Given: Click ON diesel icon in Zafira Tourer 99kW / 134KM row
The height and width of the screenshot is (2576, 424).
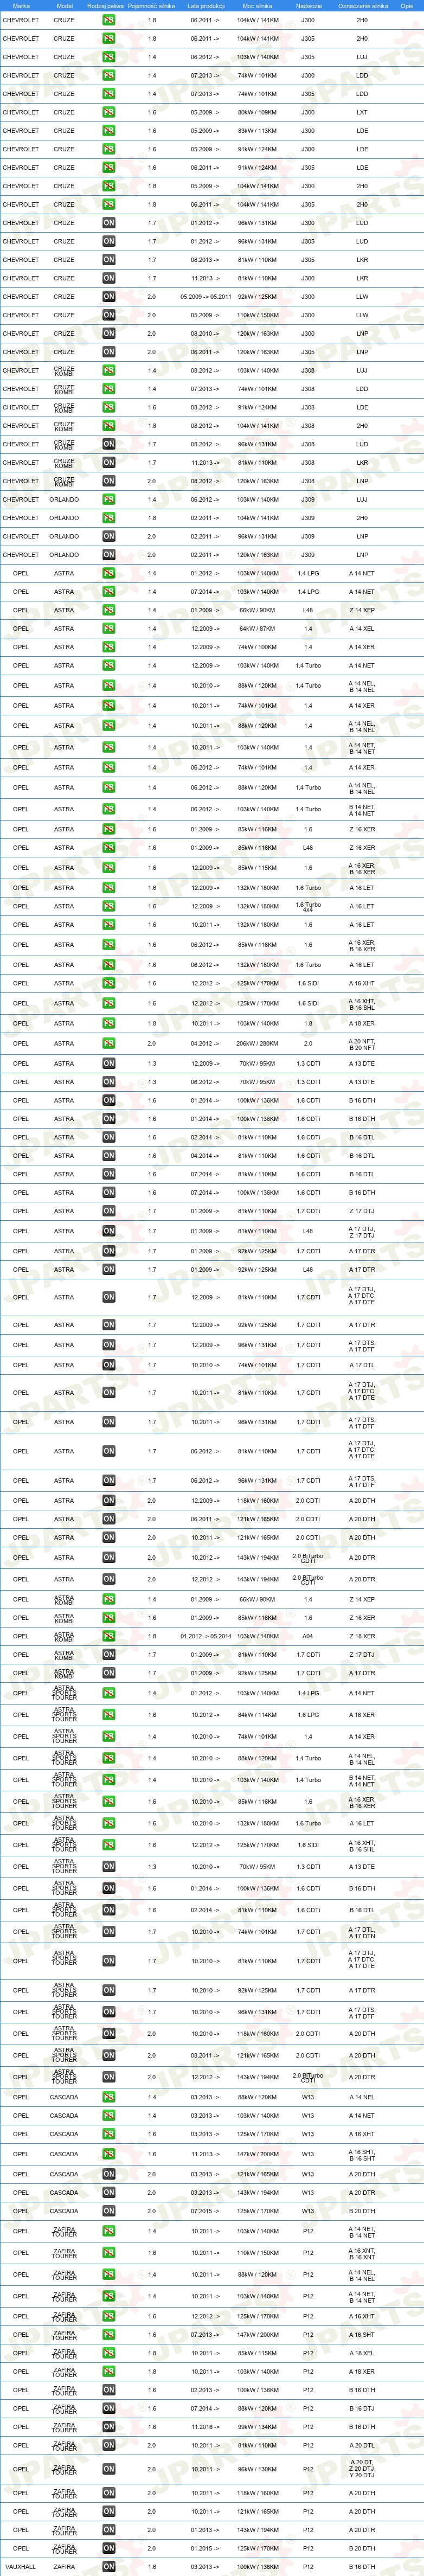Looking at the screenshot, I should 108,2427.
